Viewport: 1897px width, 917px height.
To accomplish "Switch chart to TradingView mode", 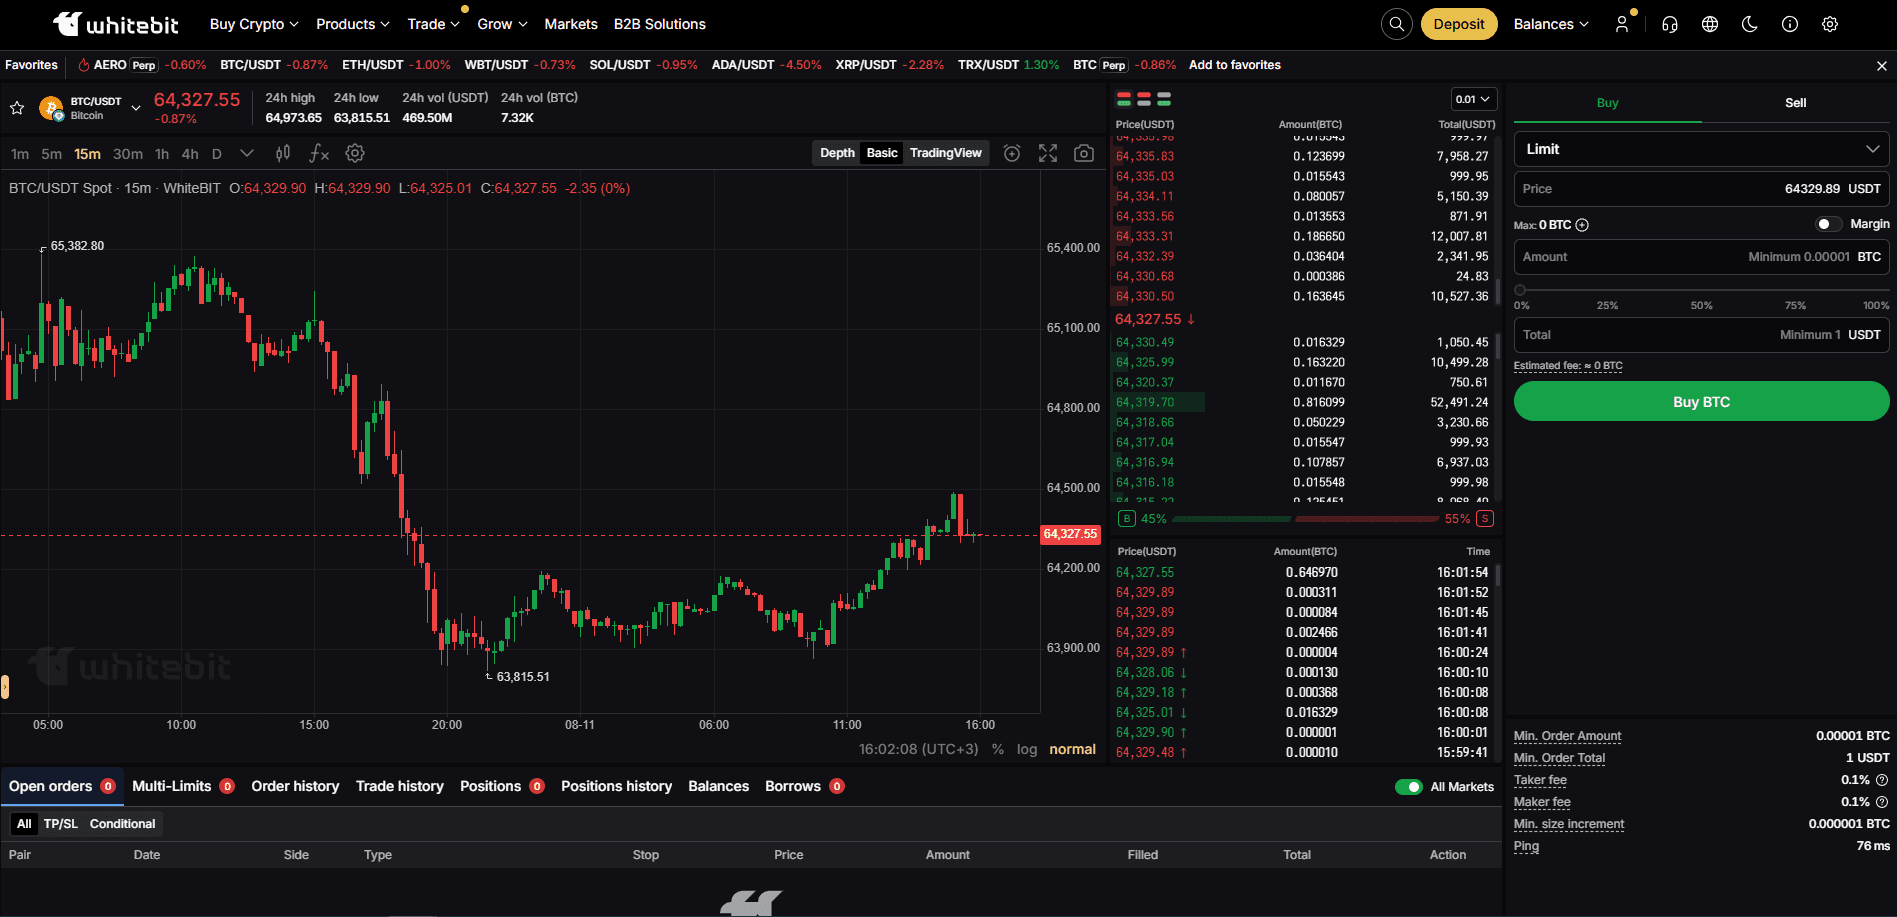I will pyautogui.click(x=946, y=153).
